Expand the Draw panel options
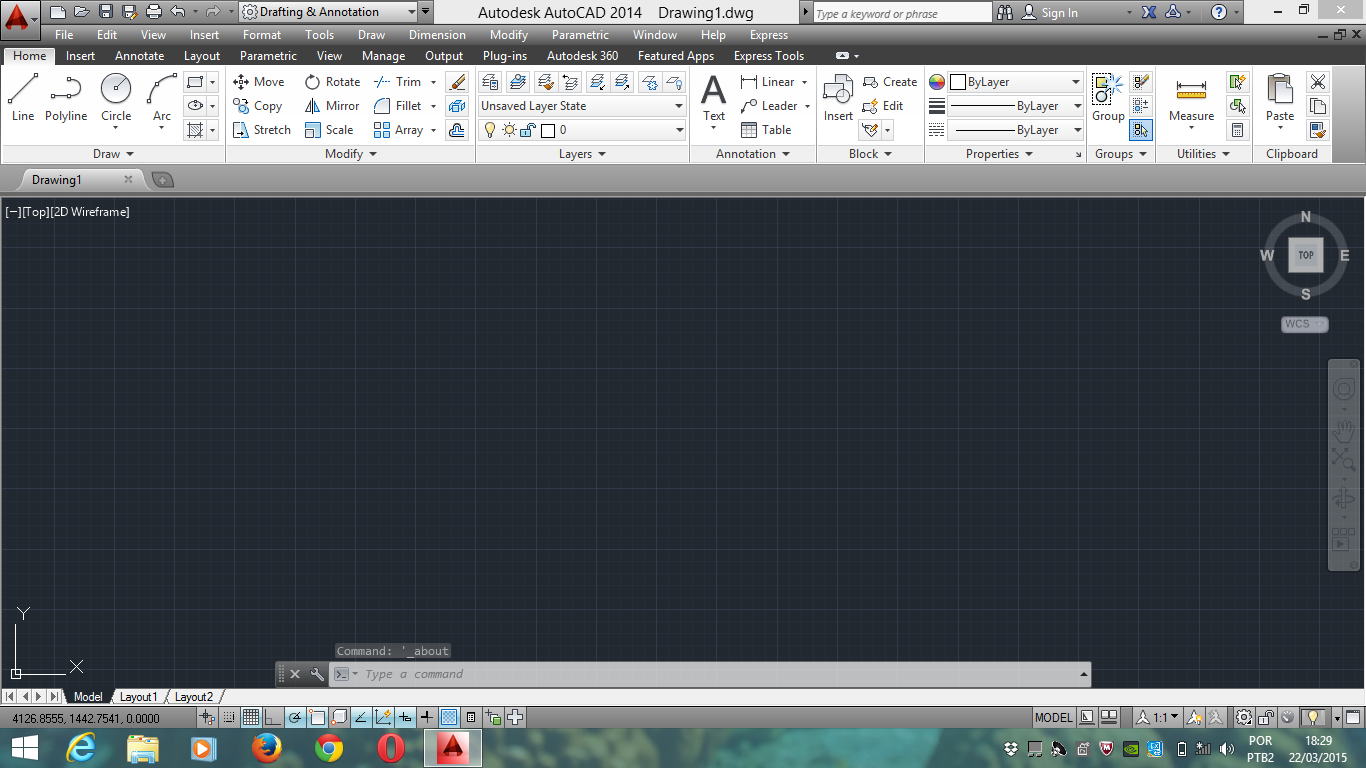1366x768 pixels. (x=114, y=154)
